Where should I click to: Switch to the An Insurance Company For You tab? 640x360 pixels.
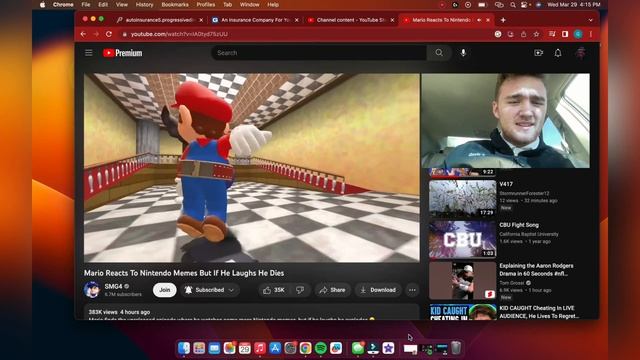coord(255,20)
